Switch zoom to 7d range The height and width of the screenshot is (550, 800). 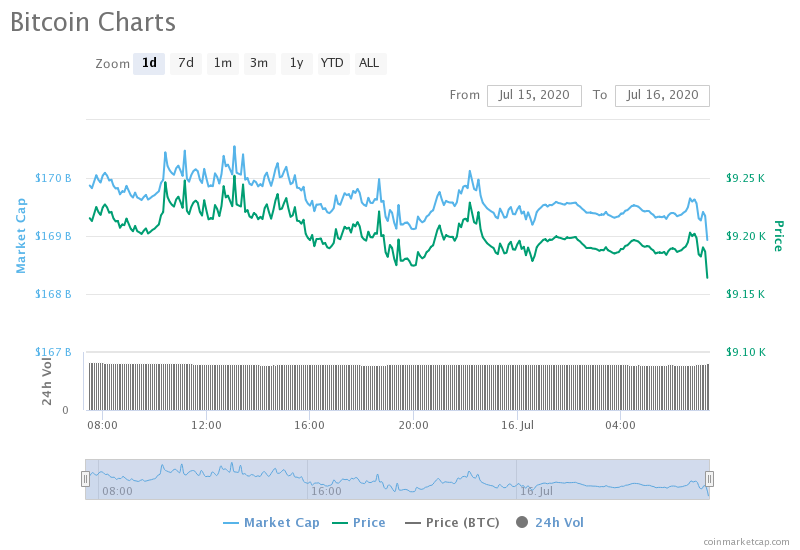(x=186, y=63)
